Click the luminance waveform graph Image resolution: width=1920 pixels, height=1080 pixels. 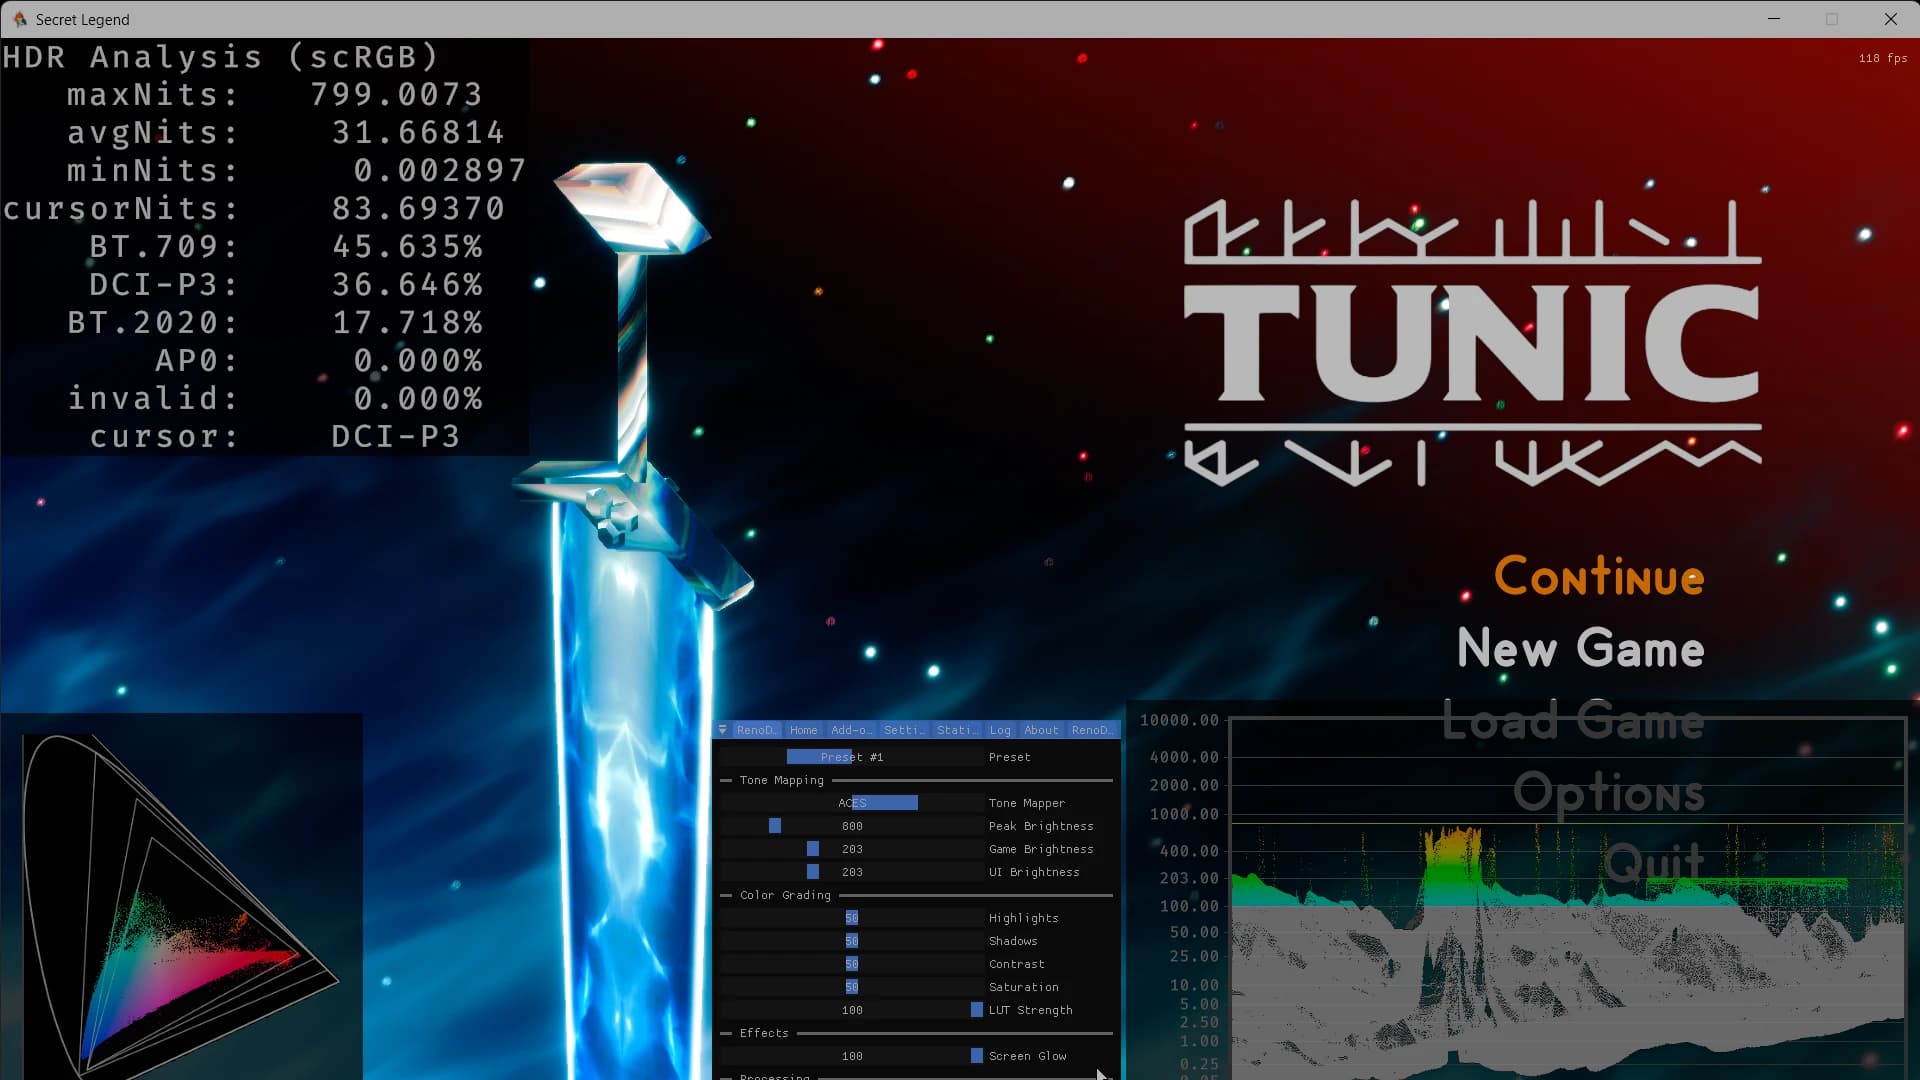1568,898
